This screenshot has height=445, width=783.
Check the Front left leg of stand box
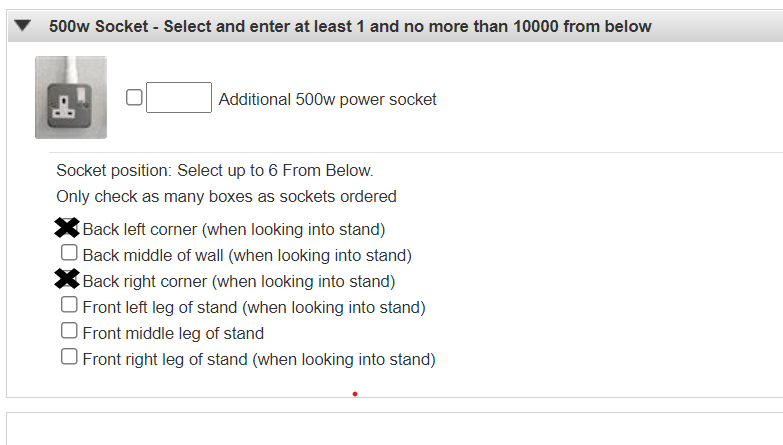(x=69, y=305)
